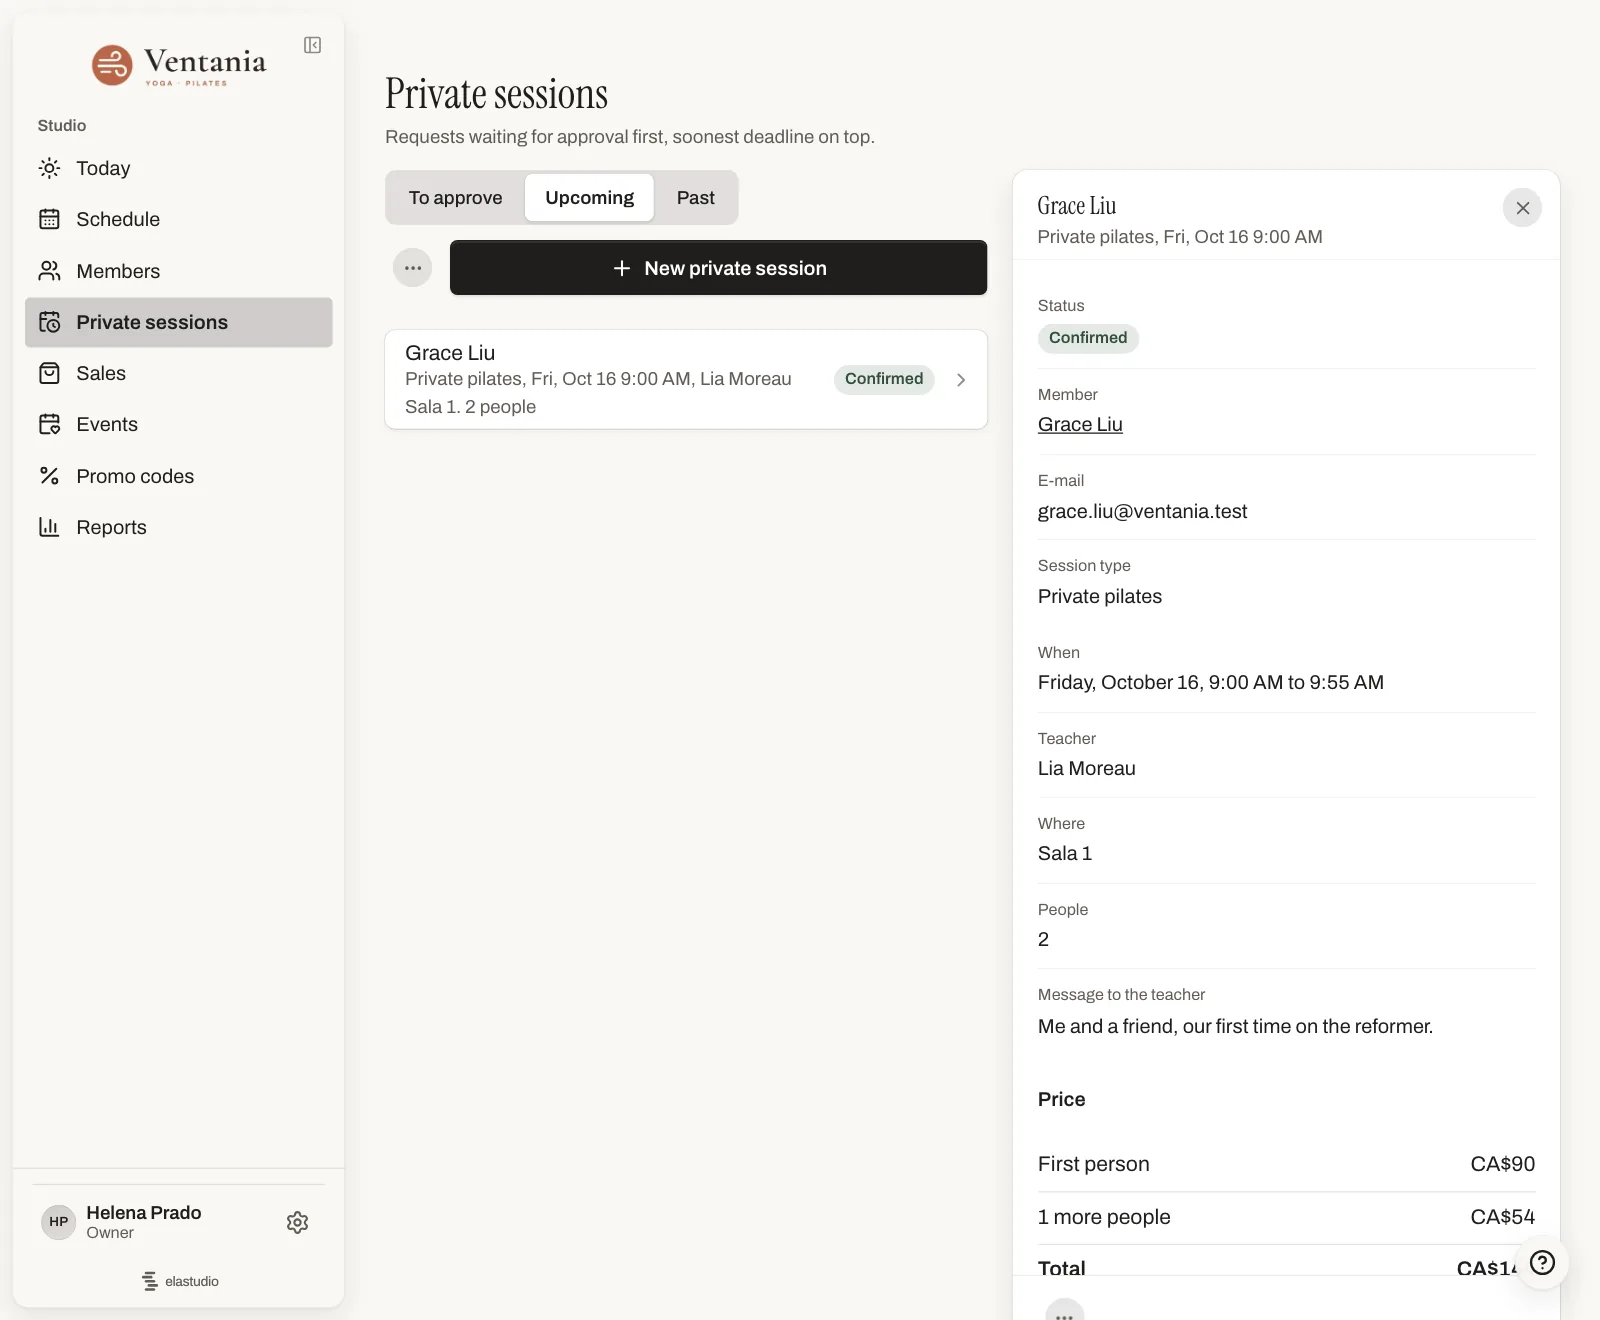Screen dimensions: 1600x1320
Task: Click the Today sun icon
Action: 49,168
